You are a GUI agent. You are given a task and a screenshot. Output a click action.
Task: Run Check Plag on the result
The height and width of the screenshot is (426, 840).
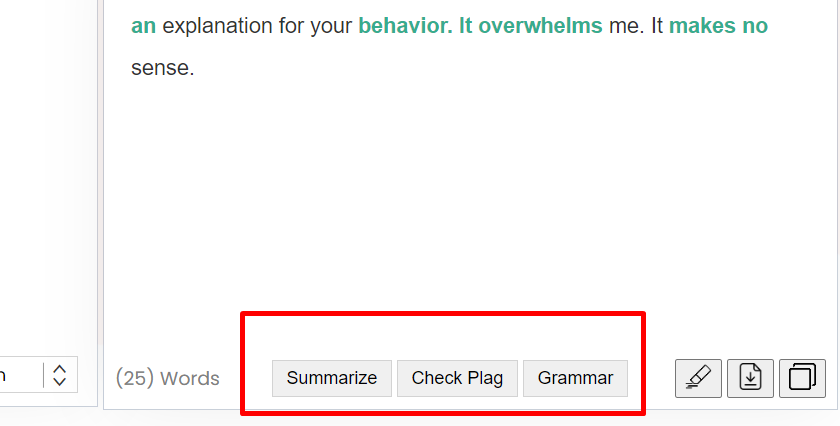coord(457,378)
